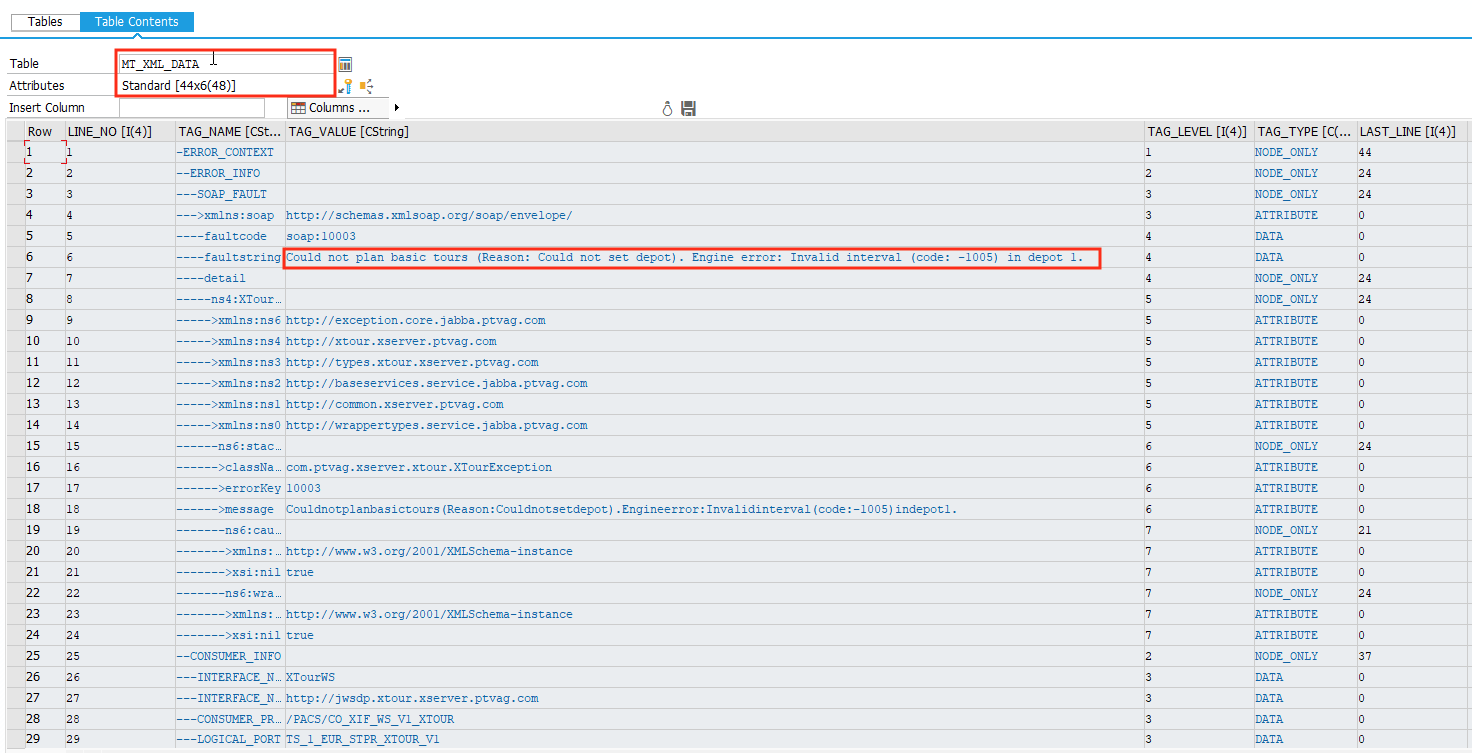
Task: Switch to the Tables tab
Action: pos(45,22)
